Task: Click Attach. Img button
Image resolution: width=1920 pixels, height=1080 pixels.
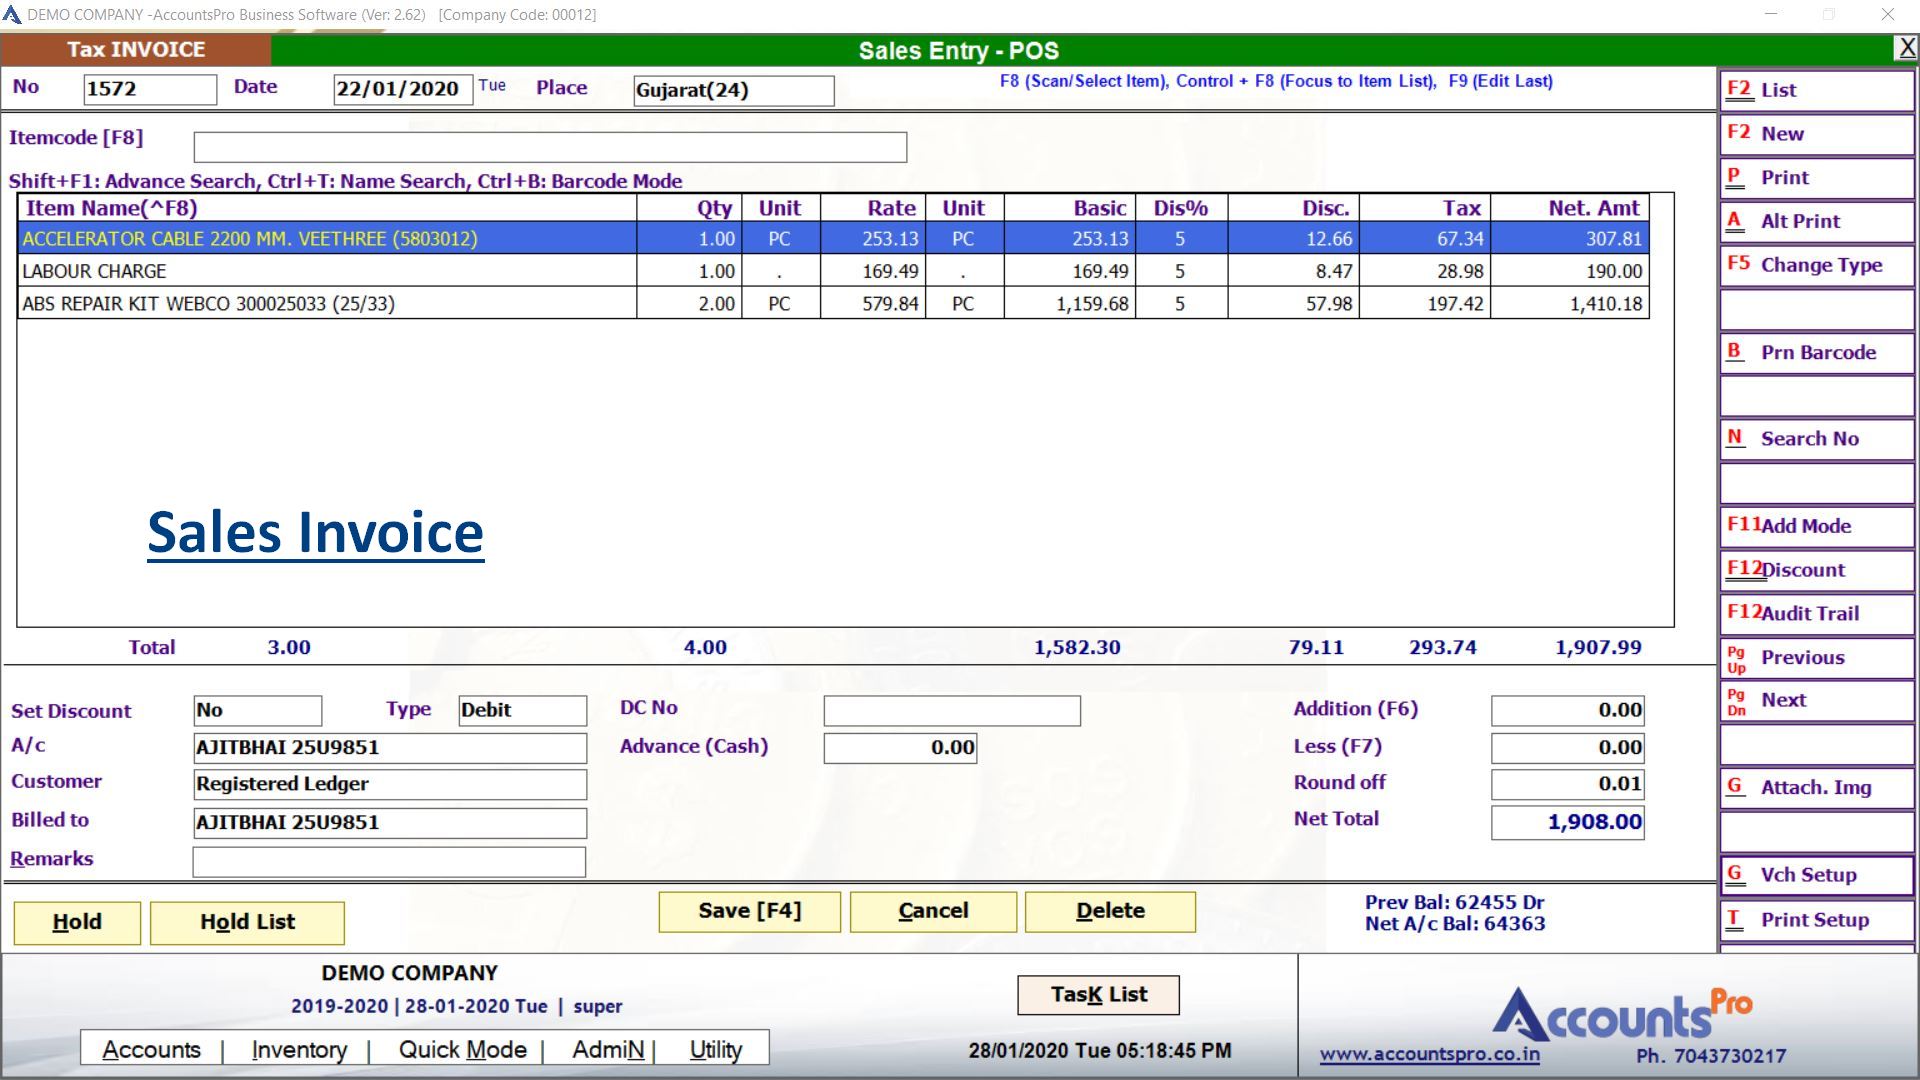Action: tap(1816, 788)
